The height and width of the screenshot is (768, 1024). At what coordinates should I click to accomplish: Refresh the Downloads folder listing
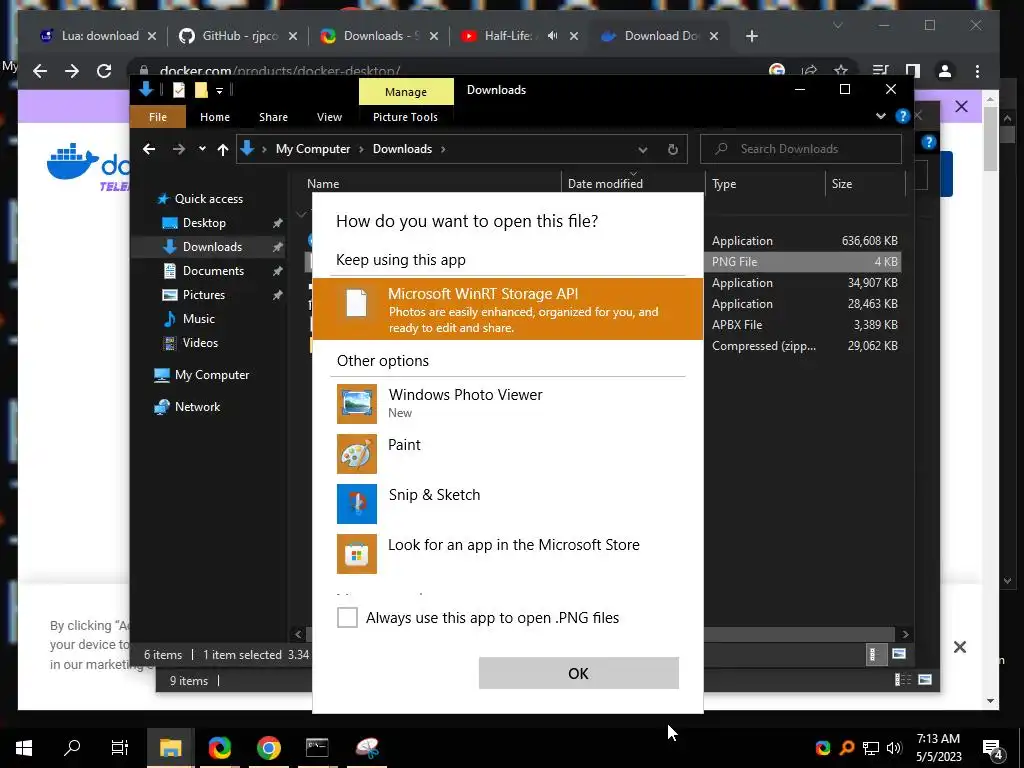(673, 150)
